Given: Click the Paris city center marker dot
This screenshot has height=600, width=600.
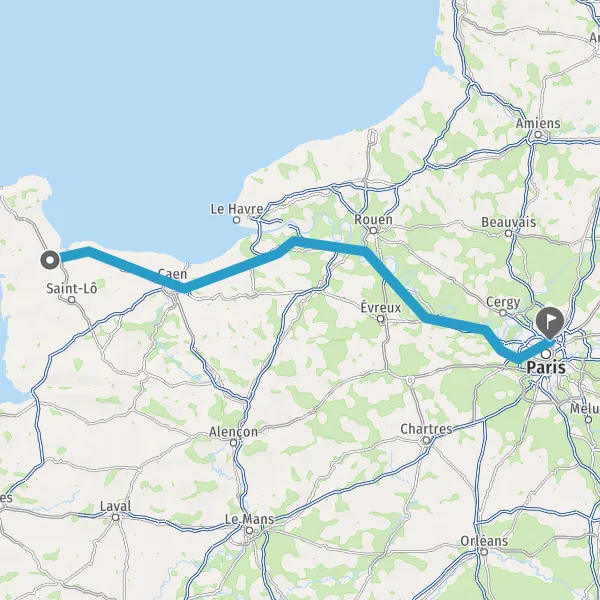Looking at the screenshot, I should 546,354.
